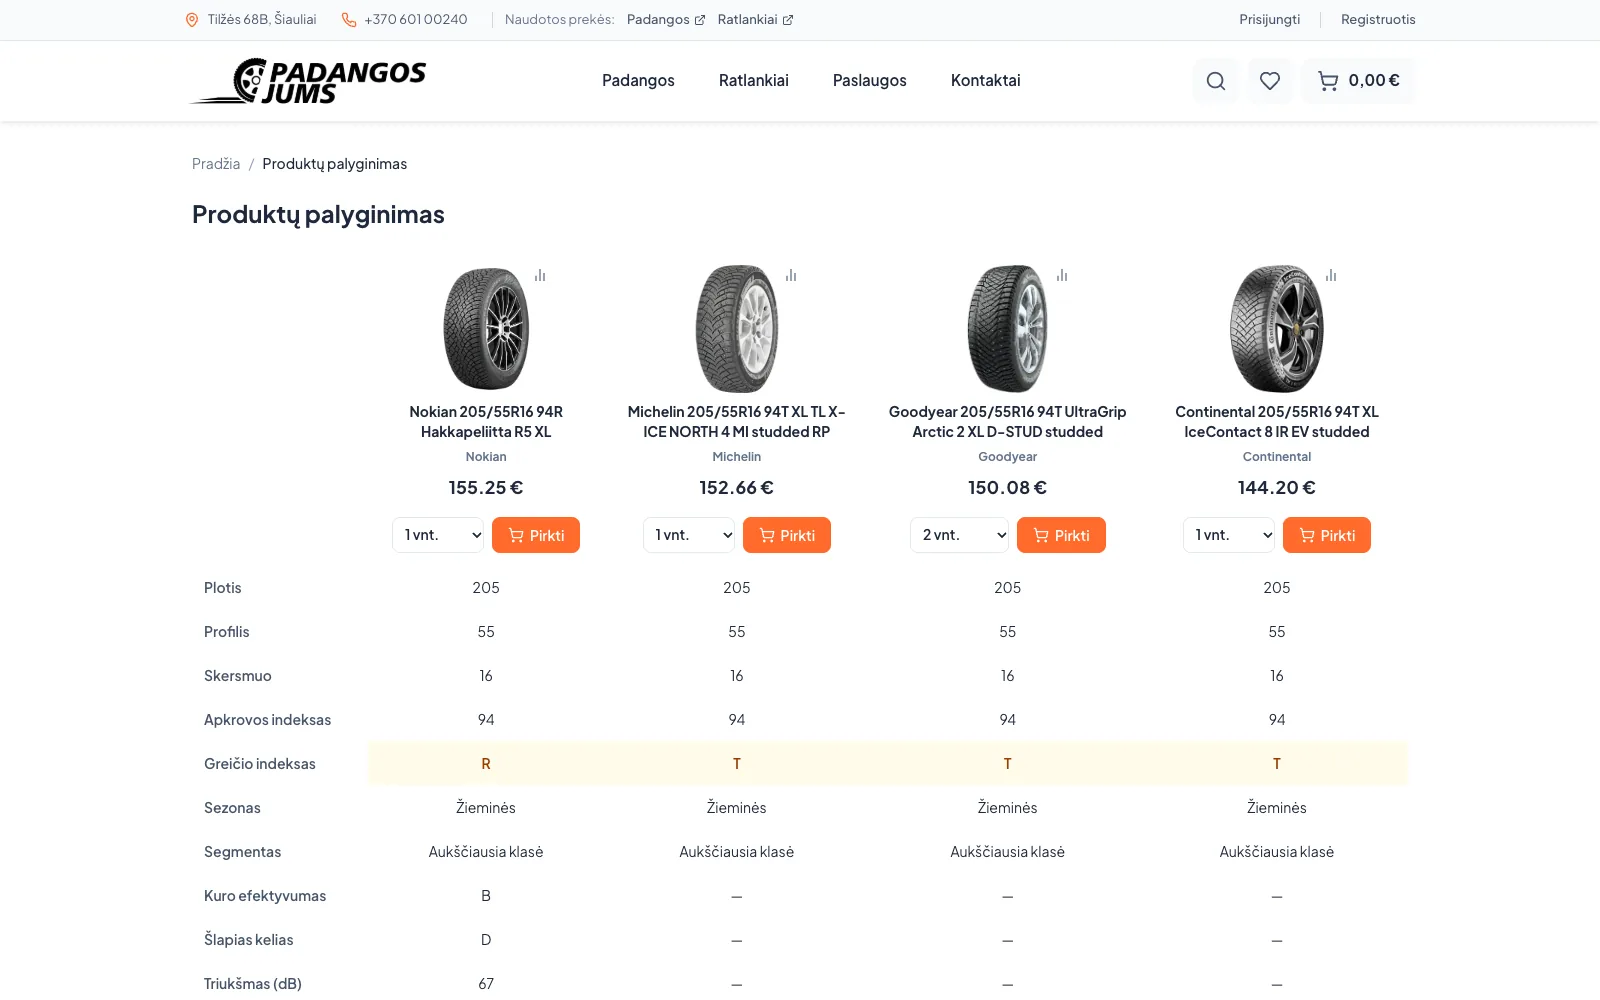
Task: Buy the Goodyear tire with Pirkti button
Action: tap(1061, 535)
